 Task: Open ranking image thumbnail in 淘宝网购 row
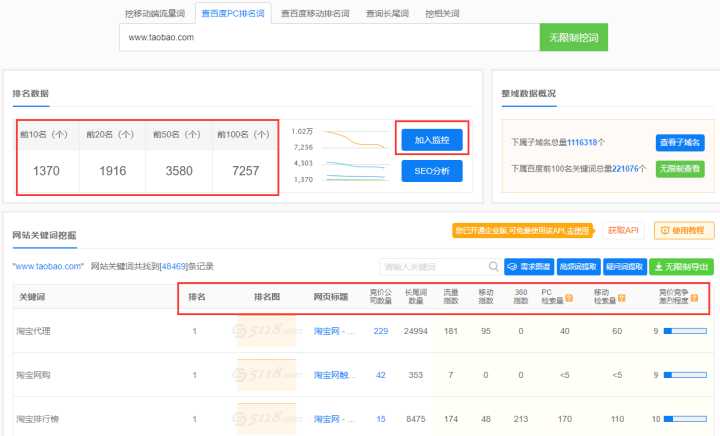click(x=266, y=375)
